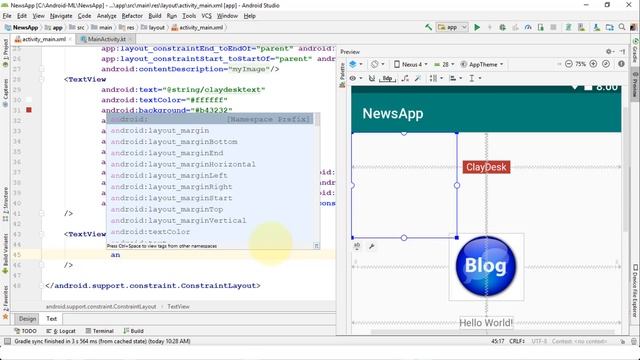
Task: Click Attach debugger to Android process icon
Action: click(x=541, y=27)
